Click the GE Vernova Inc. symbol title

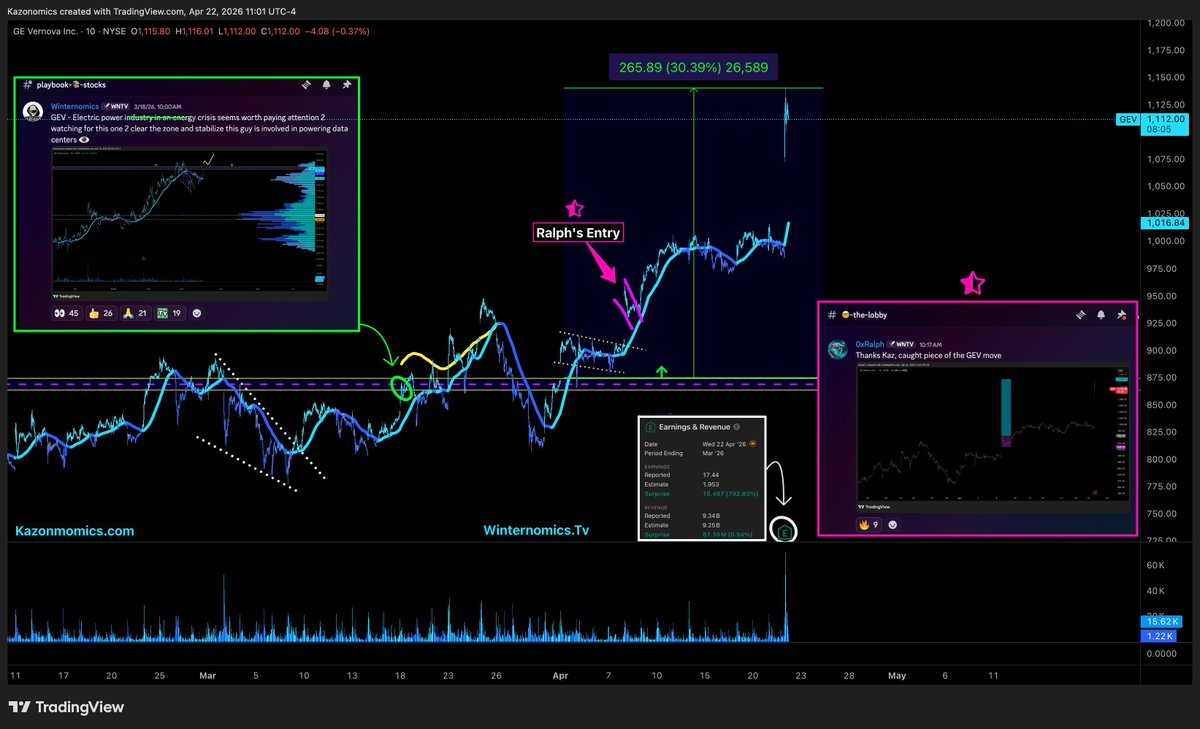tap(46, 31)
